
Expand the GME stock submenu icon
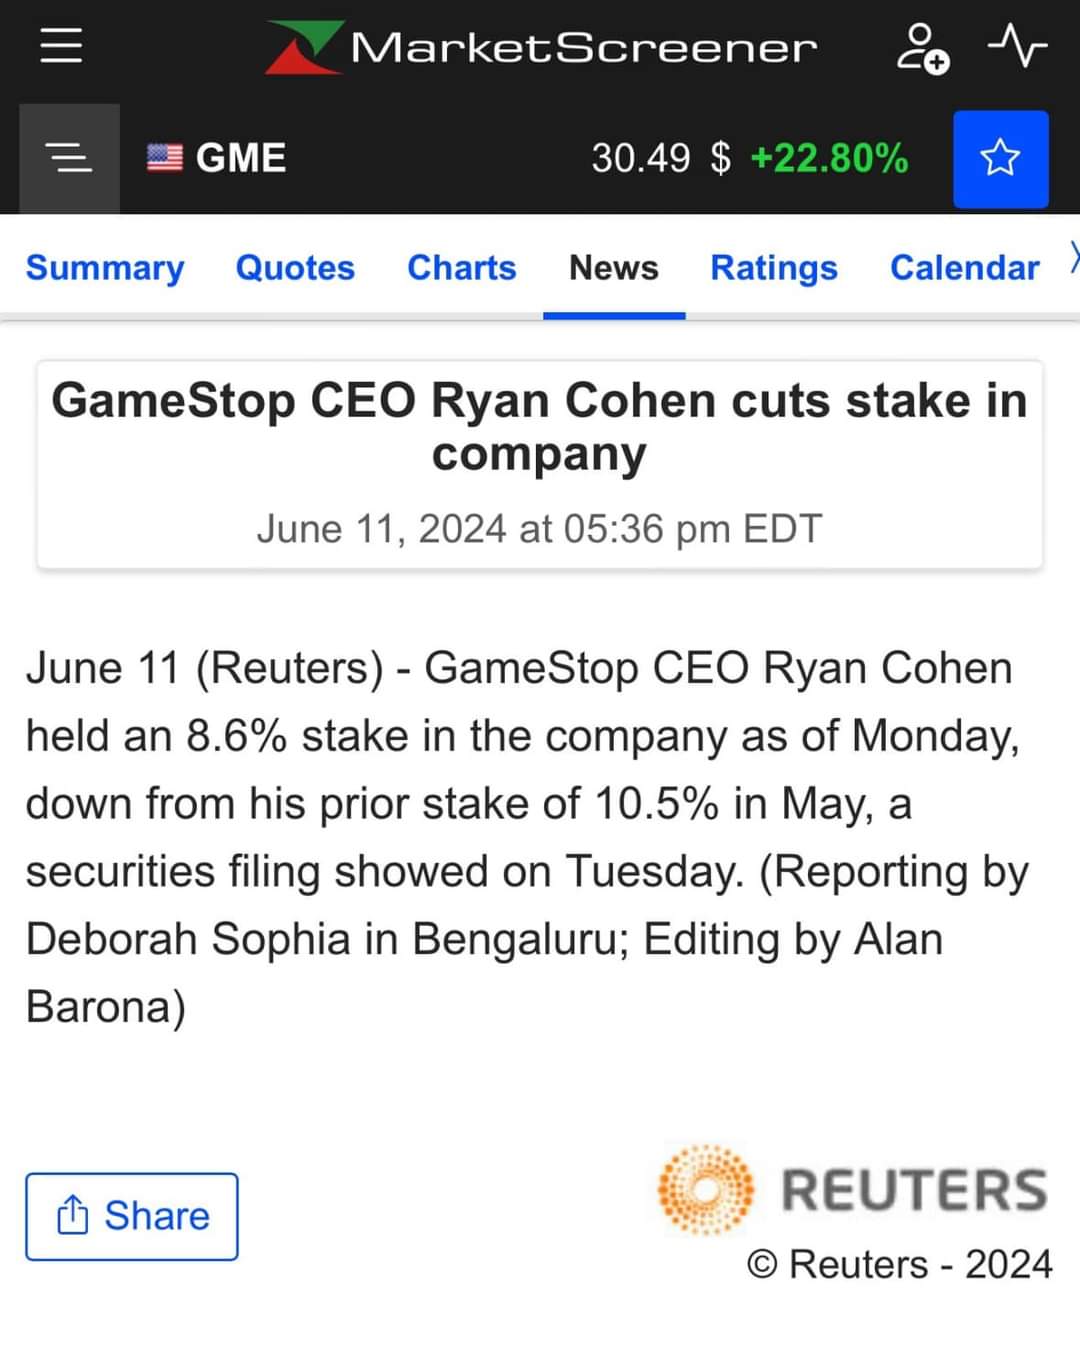(x=69, y=158)
